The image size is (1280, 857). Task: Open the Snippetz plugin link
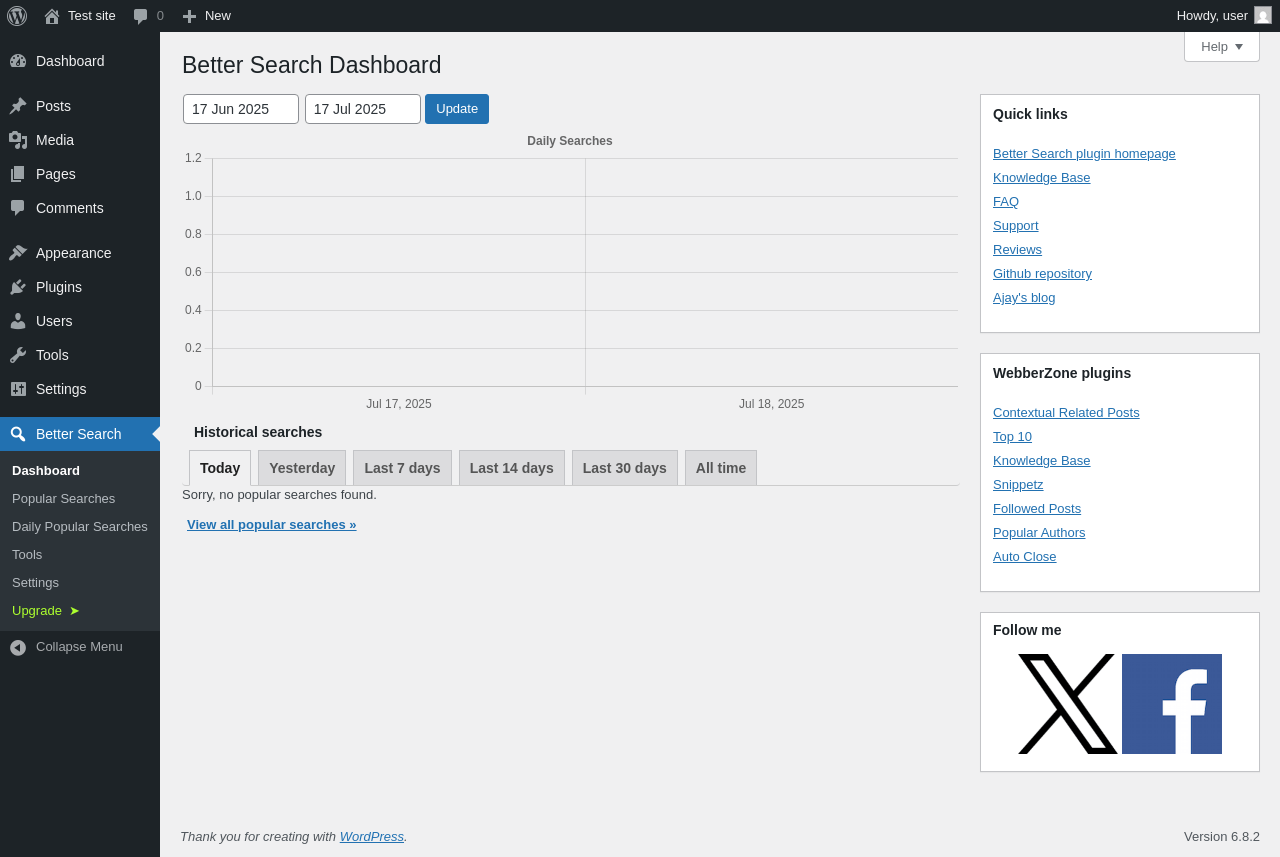point(1018,484)
